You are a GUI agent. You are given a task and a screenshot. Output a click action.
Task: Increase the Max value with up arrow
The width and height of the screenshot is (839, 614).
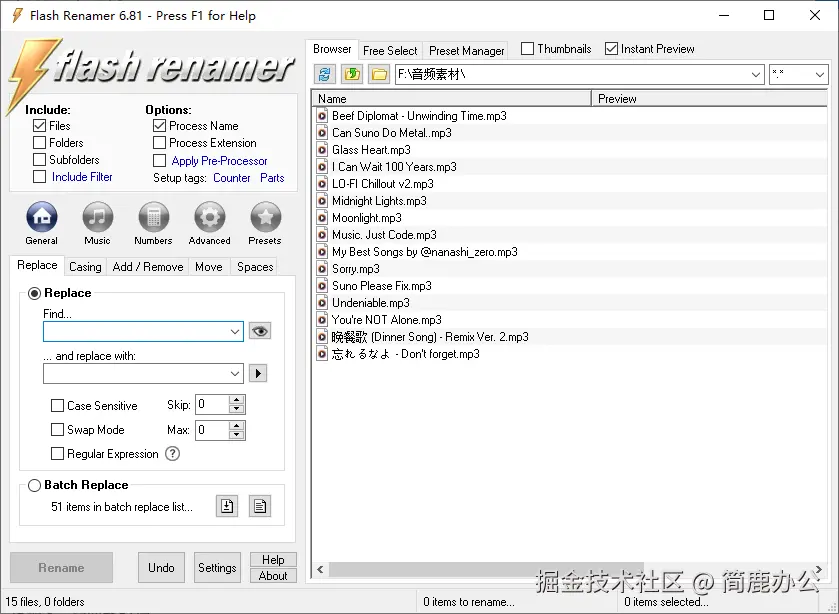pyautogui.click(x=237, y=426)
